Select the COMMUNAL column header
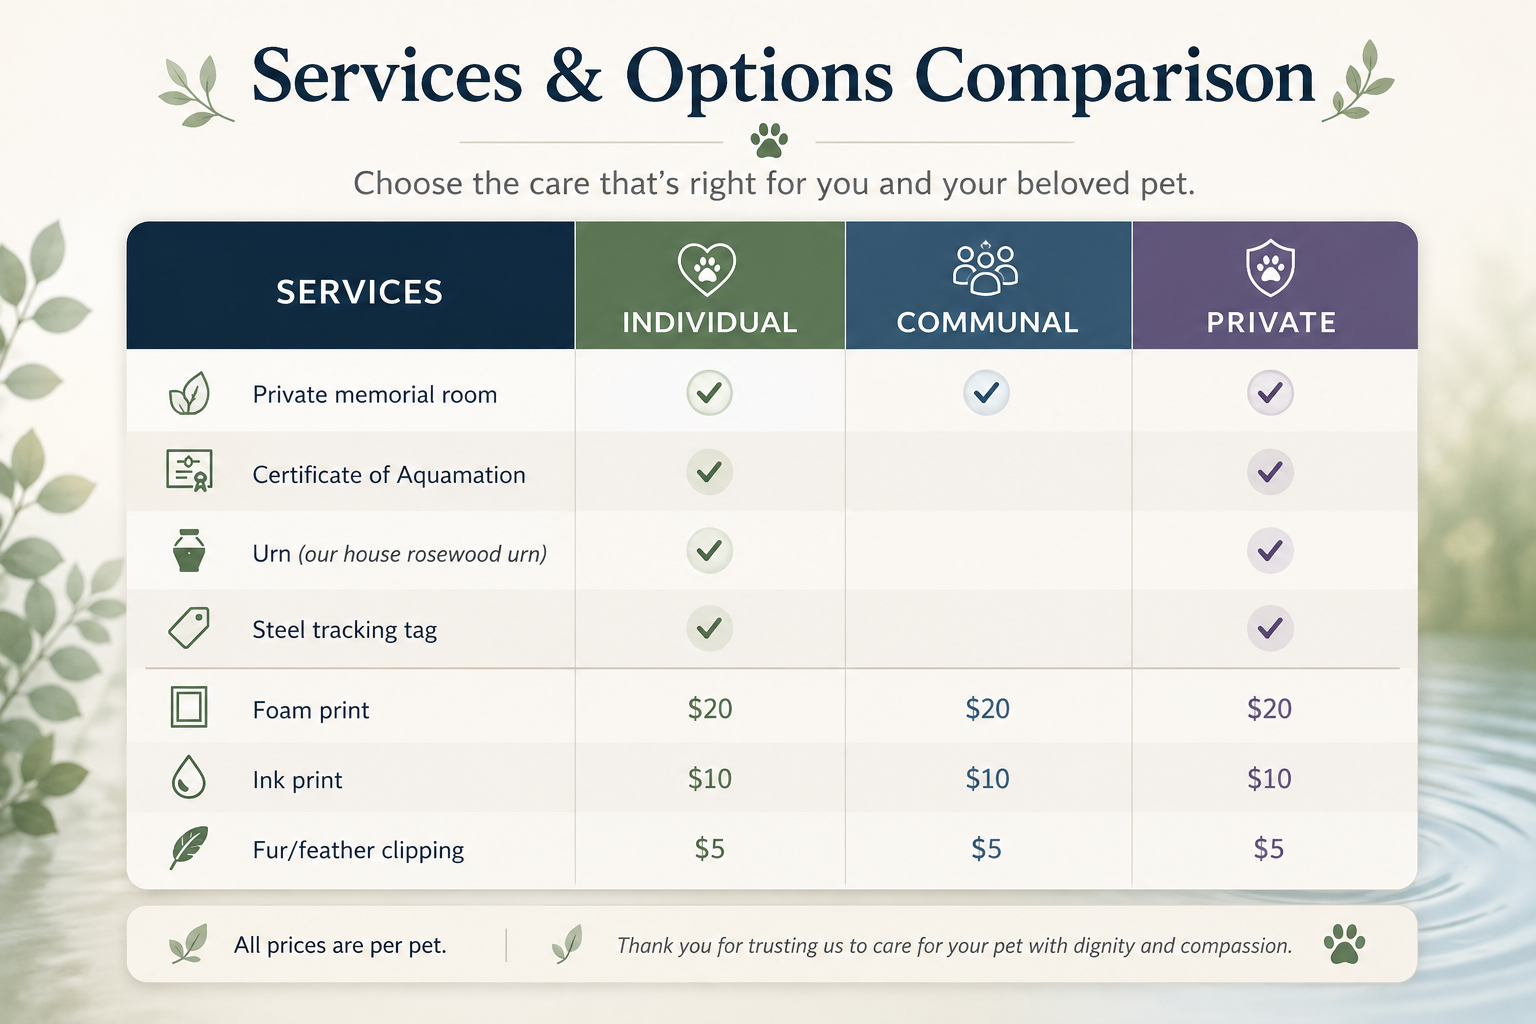The height and width of the screenshot is (1024, 1536). [988, 285]
